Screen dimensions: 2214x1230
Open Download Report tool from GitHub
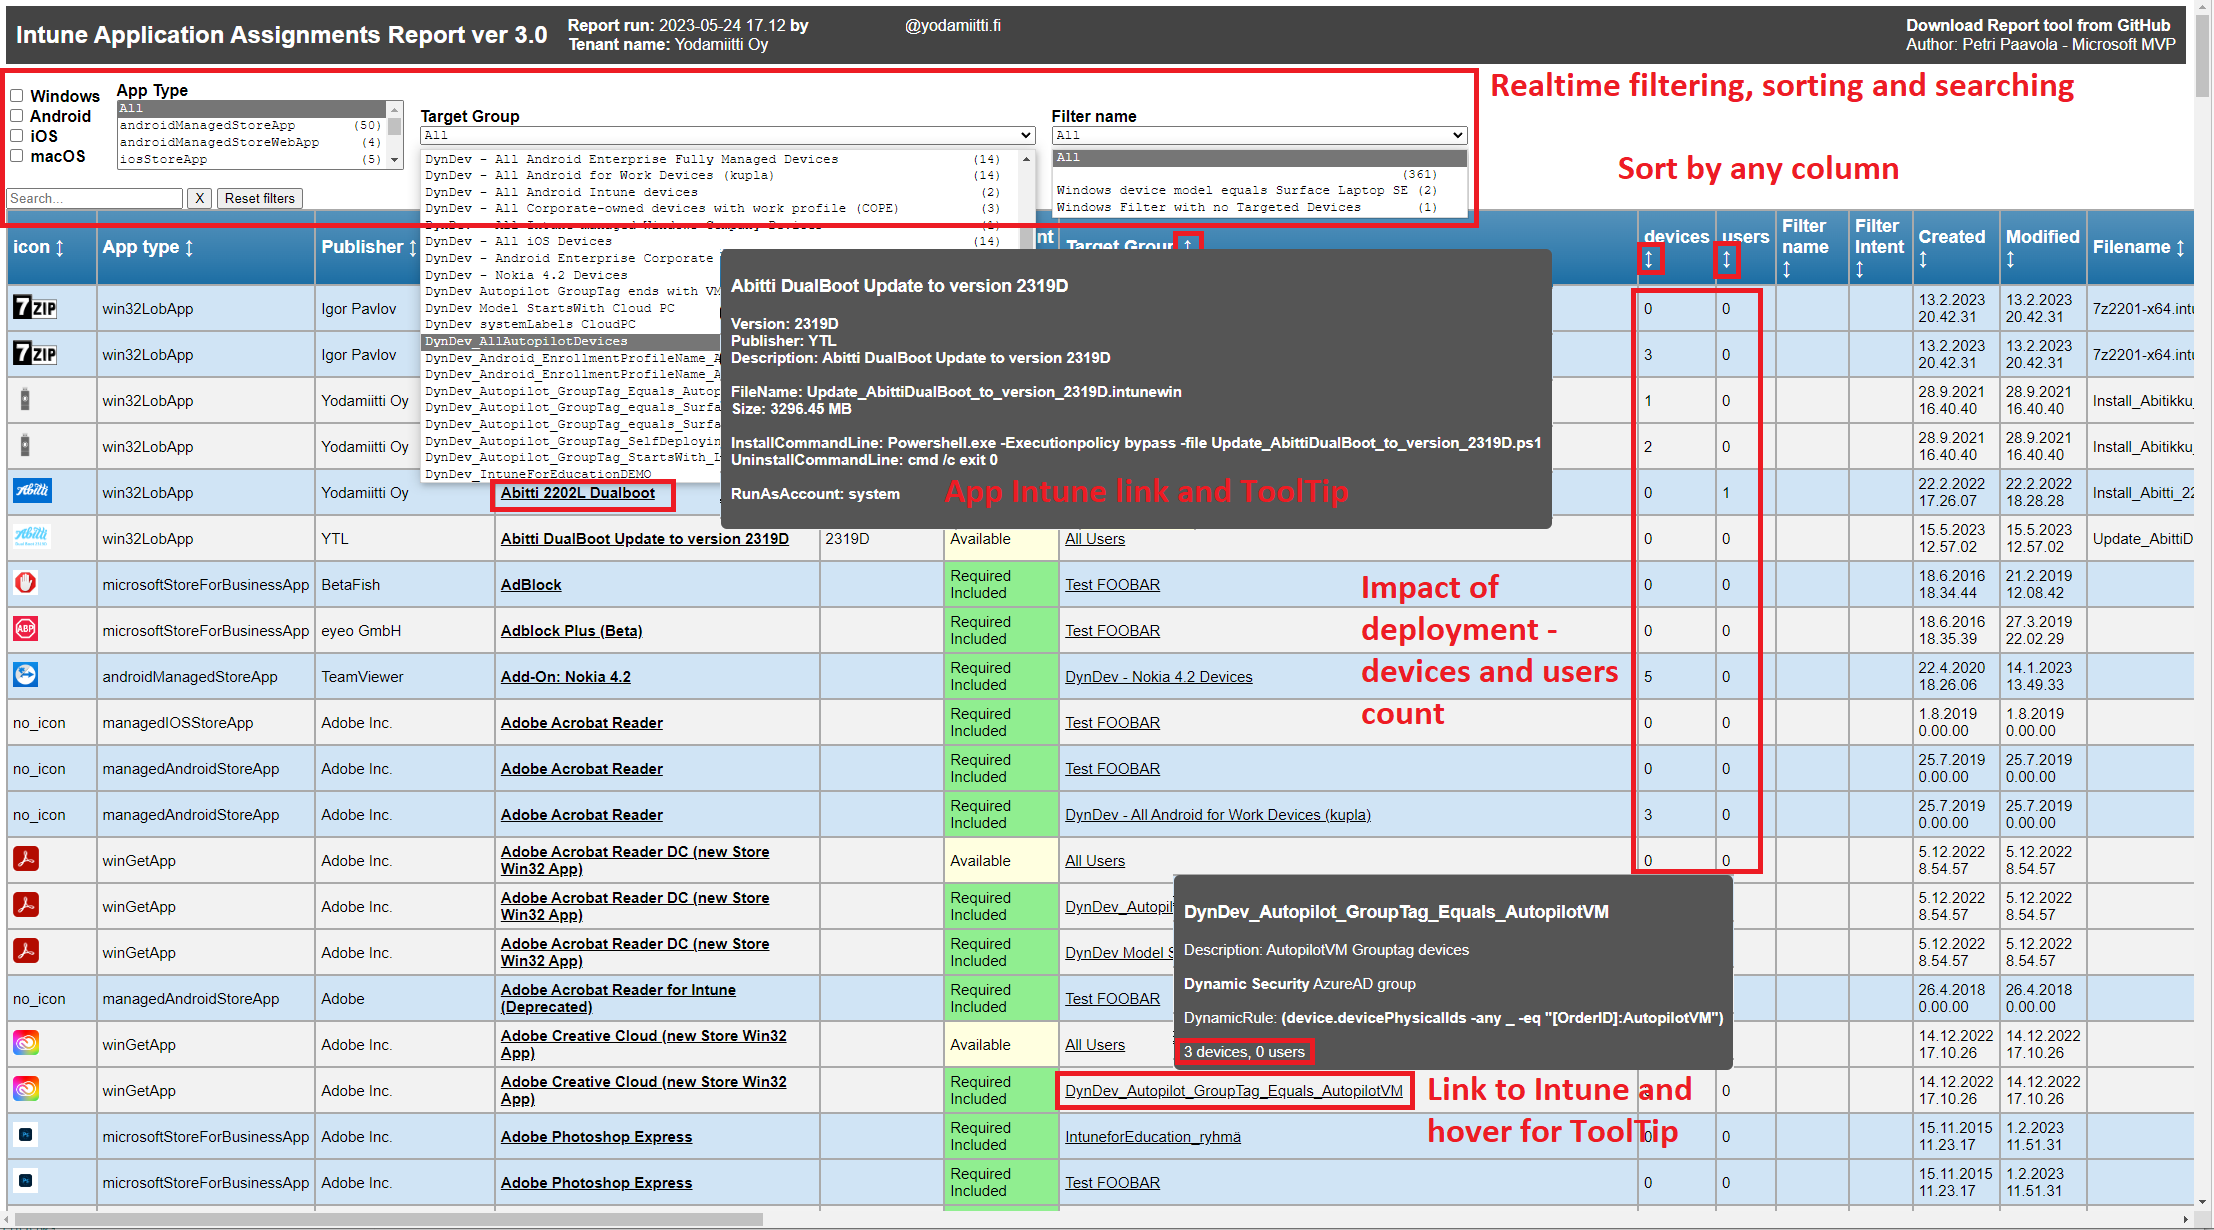tap(2044, 25)
